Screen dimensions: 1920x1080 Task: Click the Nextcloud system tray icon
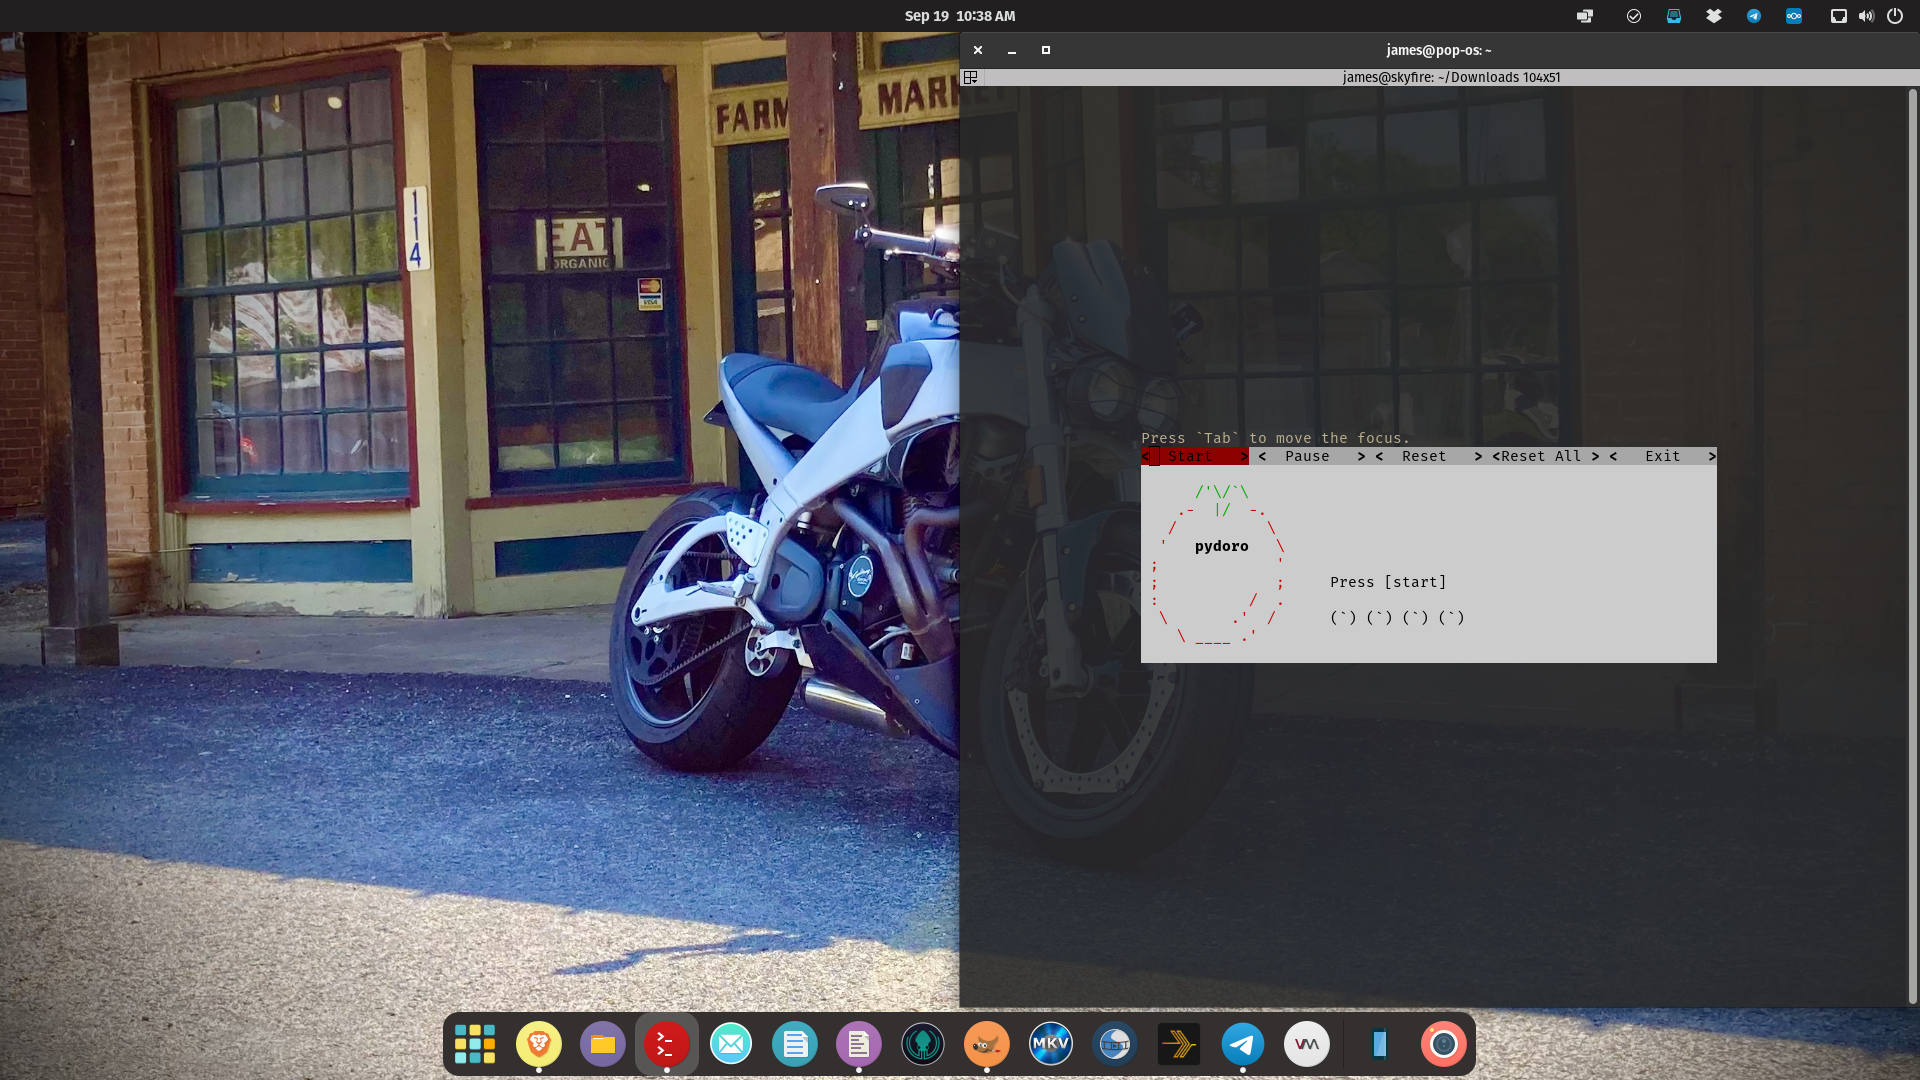1794,16
